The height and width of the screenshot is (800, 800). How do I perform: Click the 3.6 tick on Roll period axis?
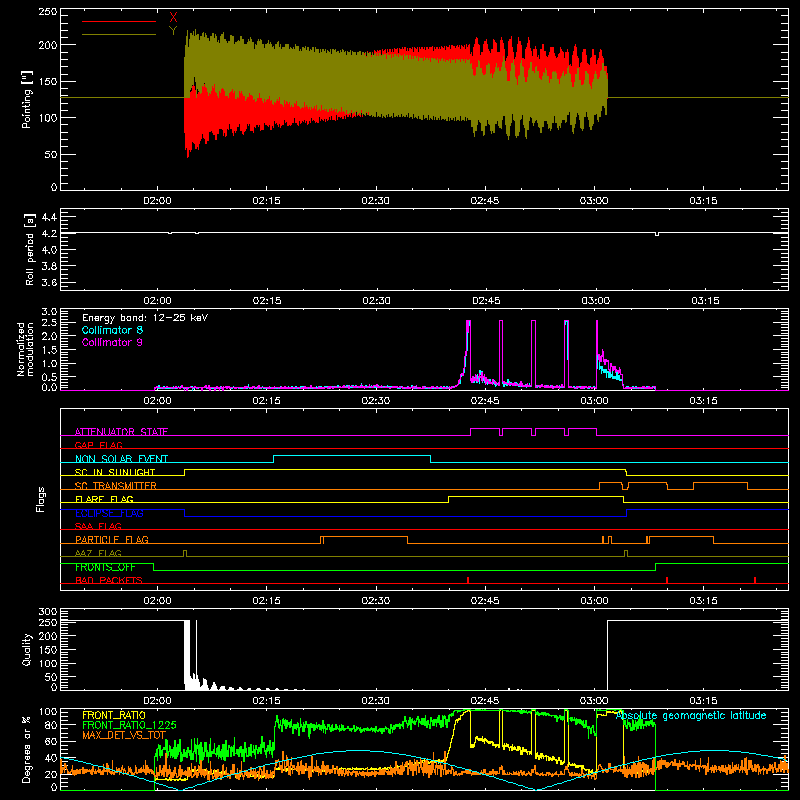click(x=49, y=282)
